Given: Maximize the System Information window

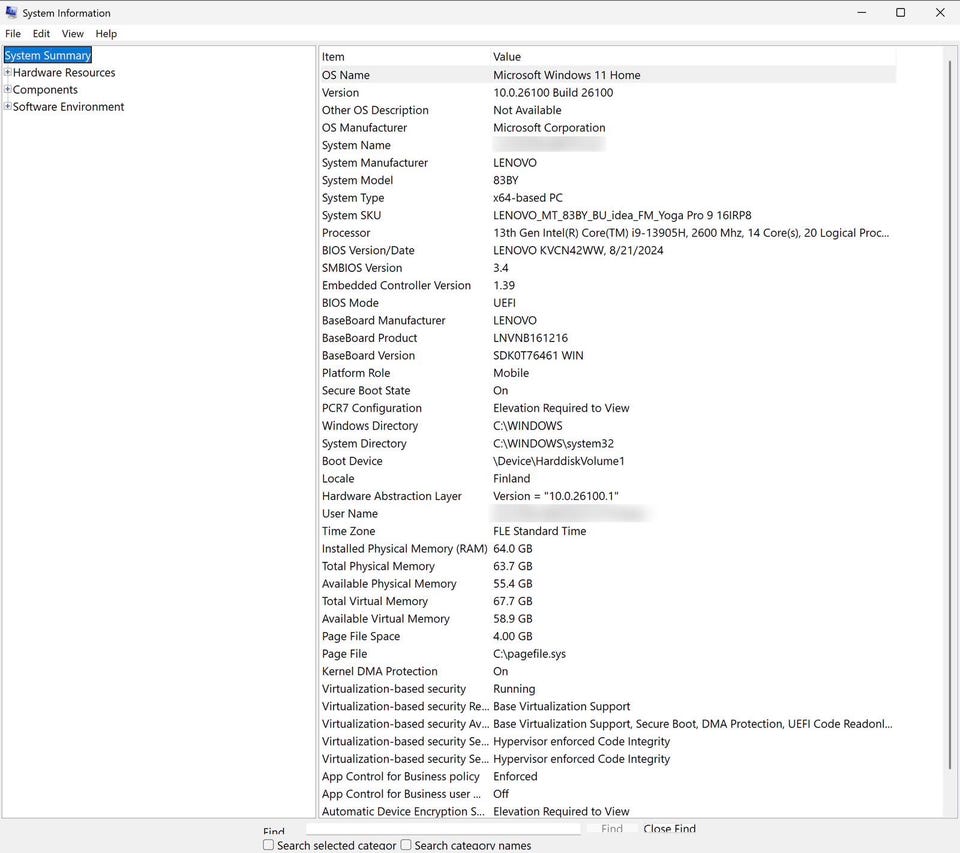Looking at the screenshot, I should coord(900,12).
